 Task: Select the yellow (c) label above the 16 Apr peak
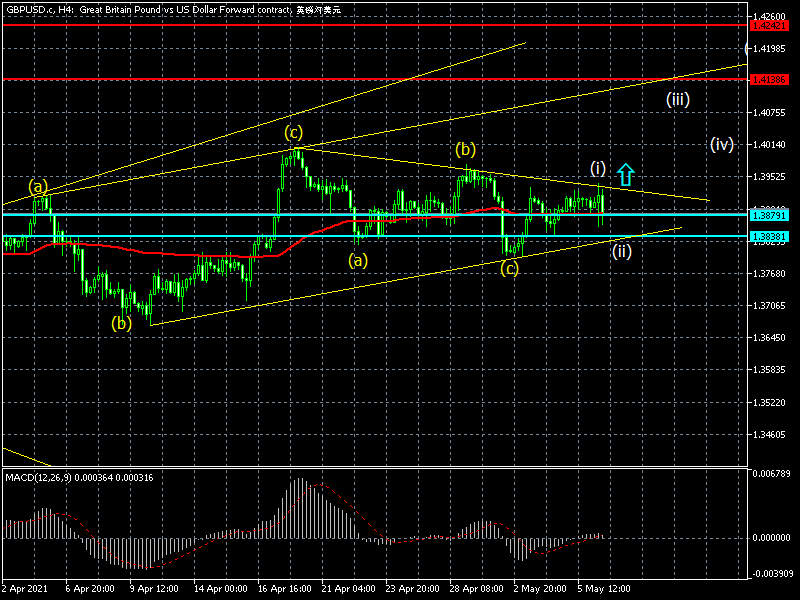pos(294,133)
